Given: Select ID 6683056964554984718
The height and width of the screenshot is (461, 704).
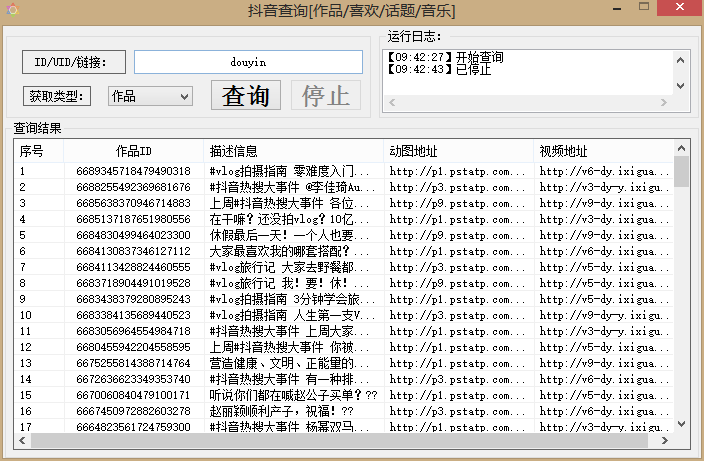Looking at the screenshot, I should [x=133, y=331].
